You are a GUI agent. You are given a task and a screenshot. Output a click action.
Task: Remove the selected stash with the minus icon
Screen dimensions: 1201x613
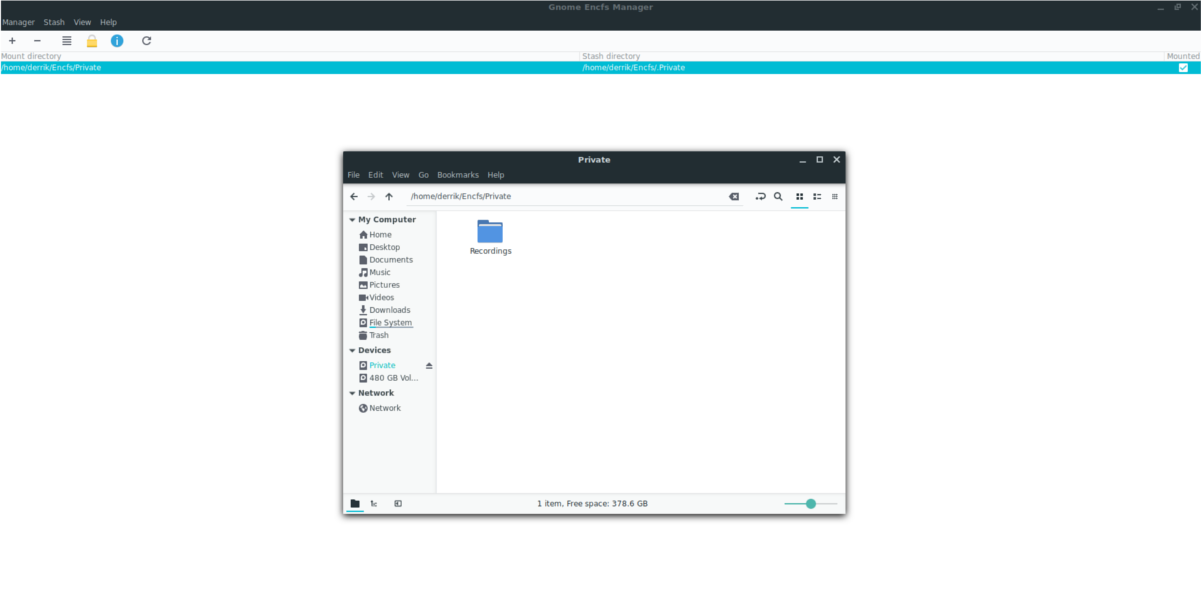[x=37, y=41]
